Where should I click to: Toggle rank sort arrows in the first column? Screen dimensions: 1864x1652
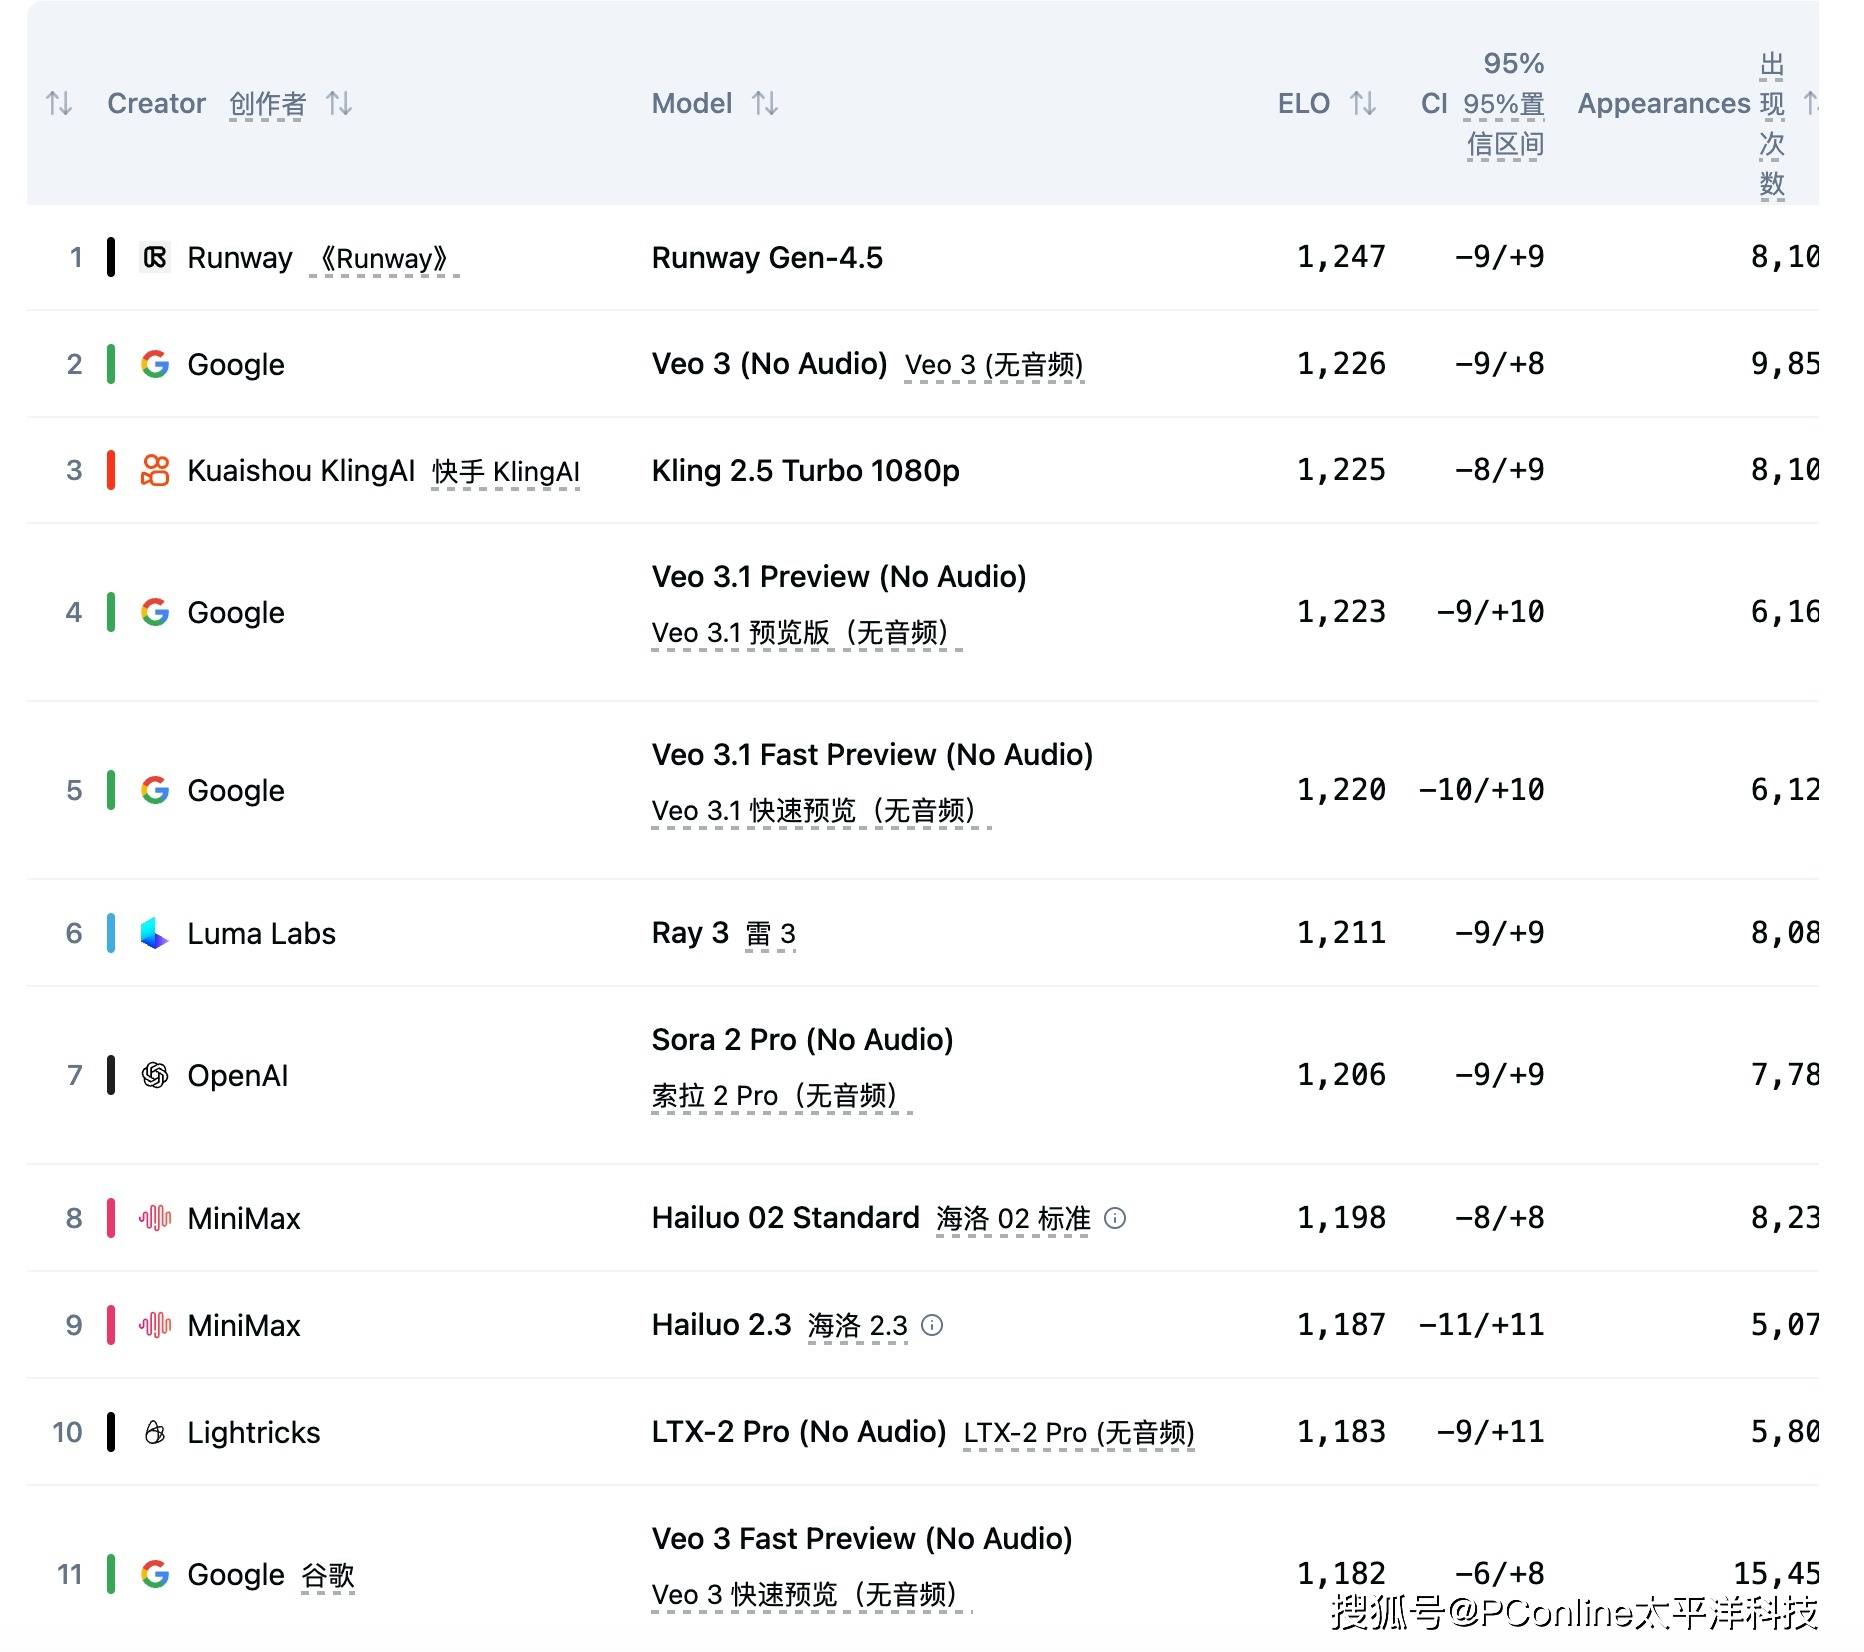59,103
